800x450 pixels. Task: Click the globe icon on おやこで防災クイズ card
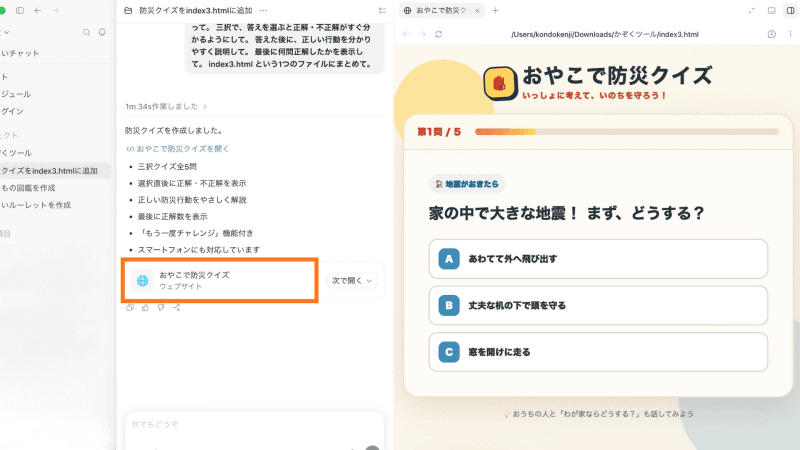142,280
